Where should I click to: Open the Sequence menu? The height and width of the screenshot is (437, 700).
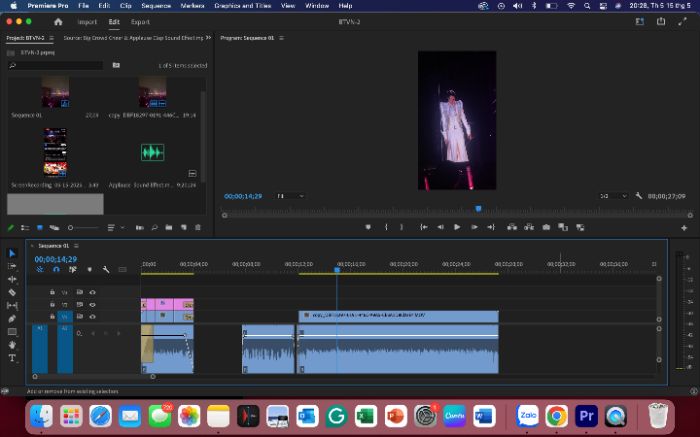tap(156, 6)
